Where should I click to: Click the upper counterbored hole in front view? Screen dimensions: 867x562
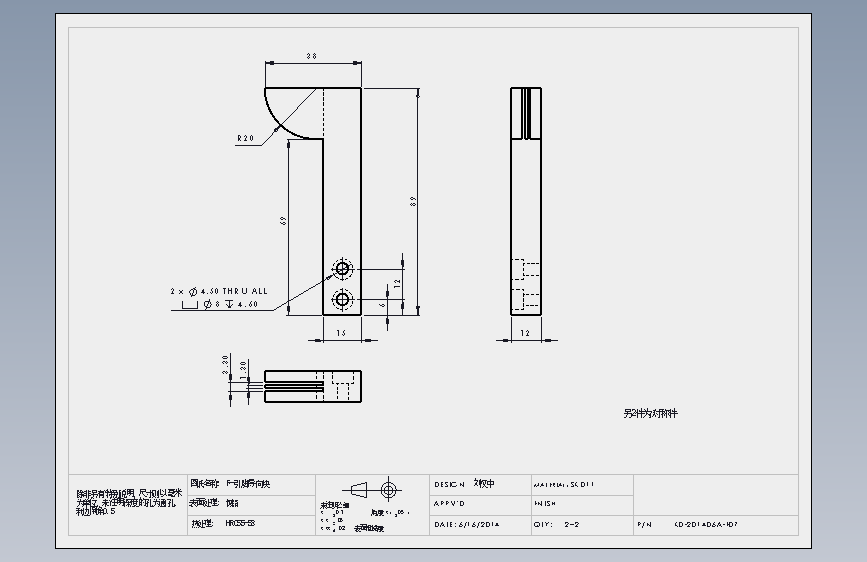point(342,269)
